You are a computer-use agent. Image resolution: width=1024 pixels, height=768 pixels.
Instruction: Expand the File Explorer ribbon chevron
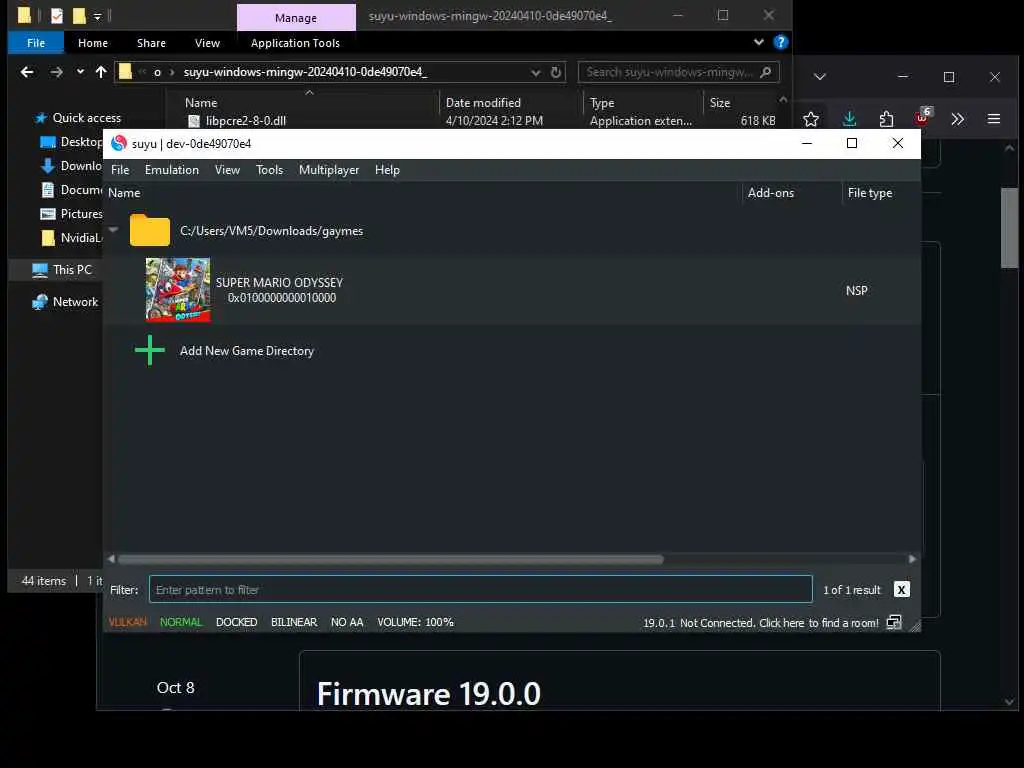(758, 42)
